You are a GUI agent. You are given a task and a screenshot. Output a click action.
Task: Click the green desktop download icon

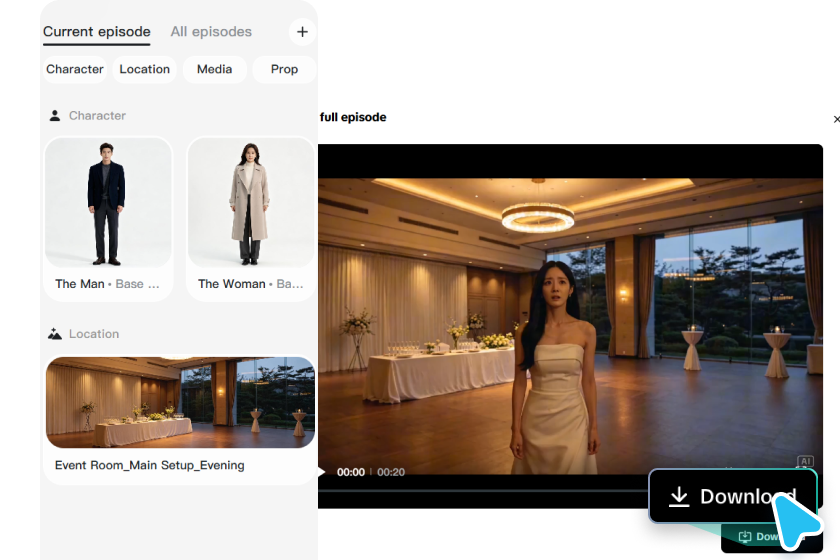click(745, 536)
